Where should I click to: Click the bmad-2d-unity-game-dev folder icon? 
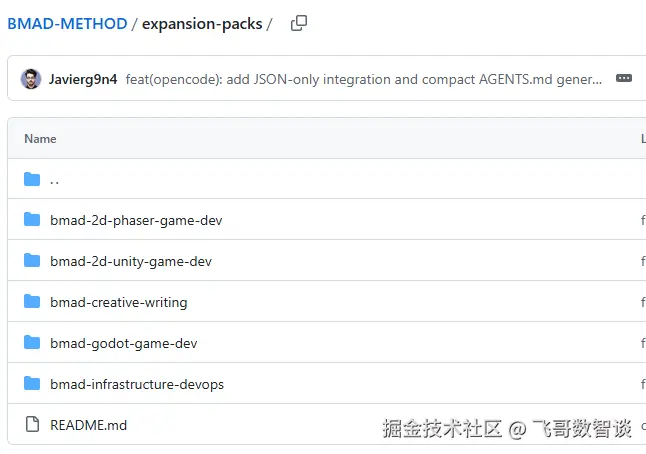pos(32,261)
